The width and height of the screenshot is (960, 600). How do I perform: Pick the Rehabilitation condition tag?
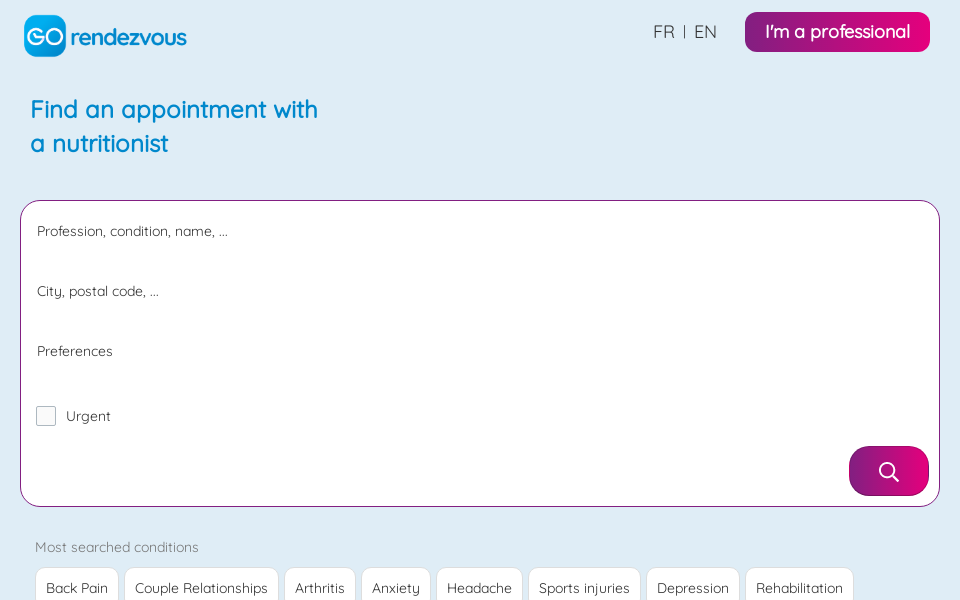[x=799, y=587]
